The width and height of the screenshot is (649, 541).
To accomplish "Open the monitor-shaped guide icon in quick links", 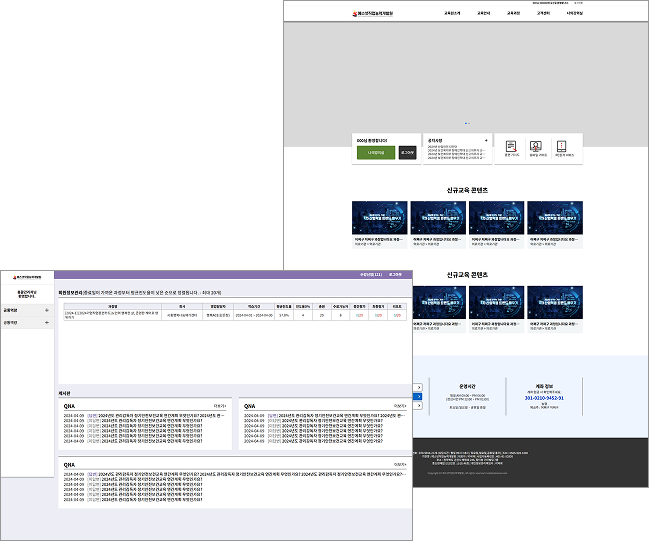I will (x=536, y=147).
